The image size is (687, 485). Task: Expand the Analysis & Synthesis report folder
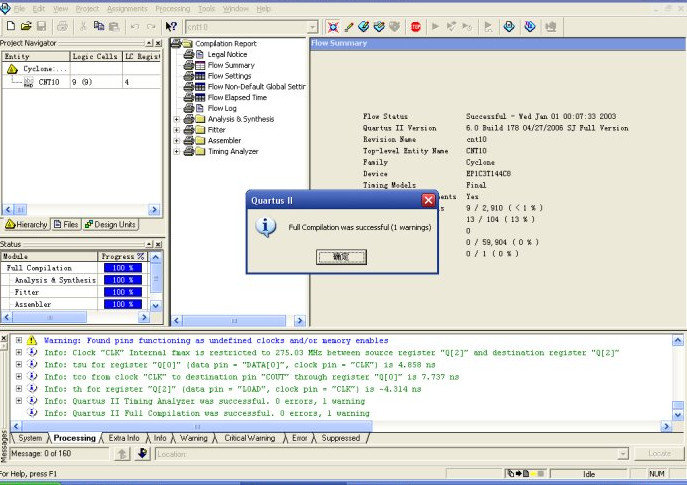click(177, 119)
